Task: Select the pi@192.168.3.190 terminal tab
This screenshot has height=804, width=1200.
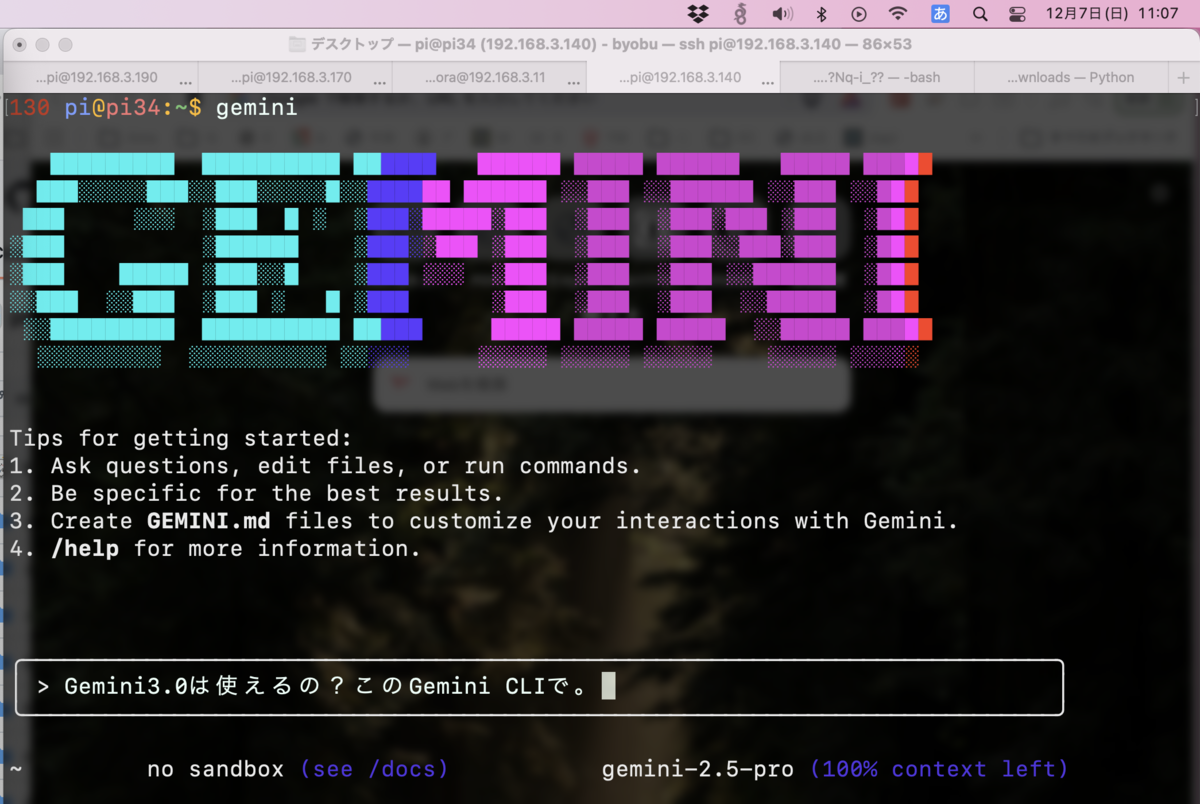Action: pyautogui.click(x=102, y=77)
